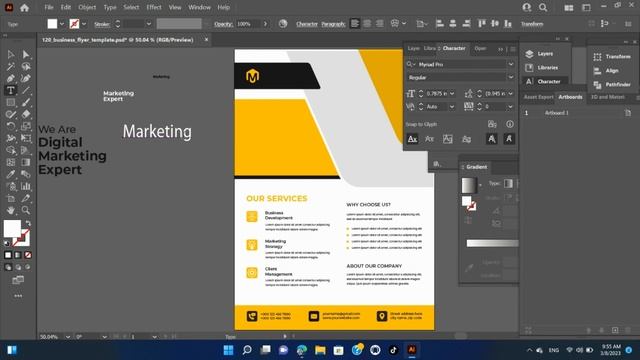This screenshot has height=360, width=640.
Task: Choose the Magic Wand tool
Action: pyautogui.click(x=11, y=66)
